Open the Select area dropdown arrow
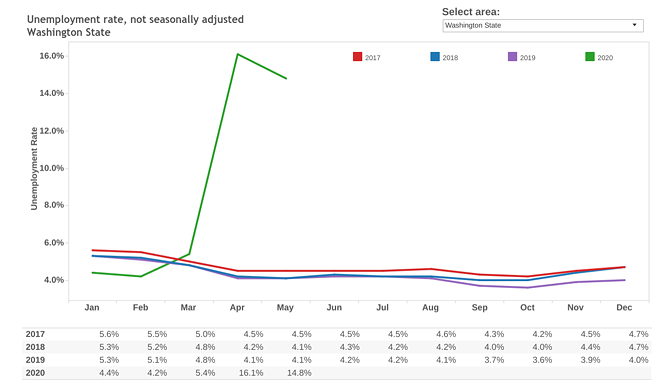This screenshot has height=386, width=660. tap(634, 25)
